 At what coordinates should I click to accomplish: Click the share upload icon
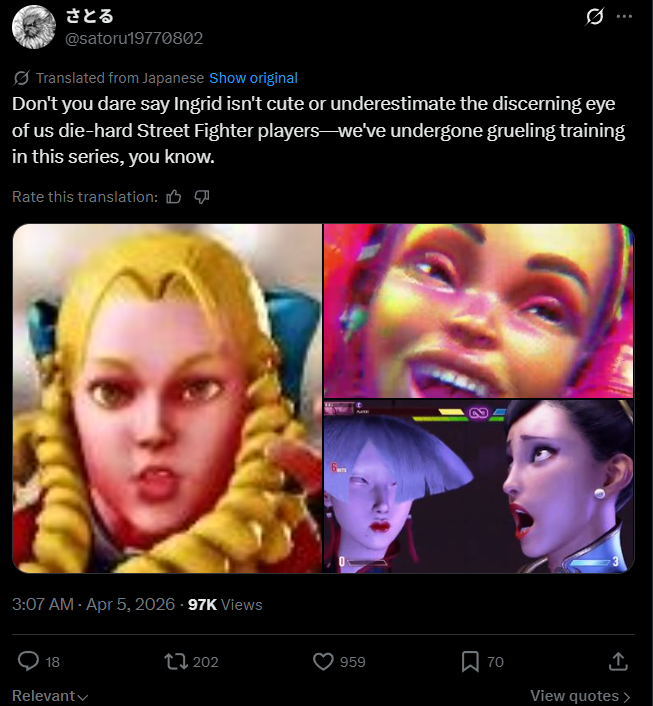(618, 661)
